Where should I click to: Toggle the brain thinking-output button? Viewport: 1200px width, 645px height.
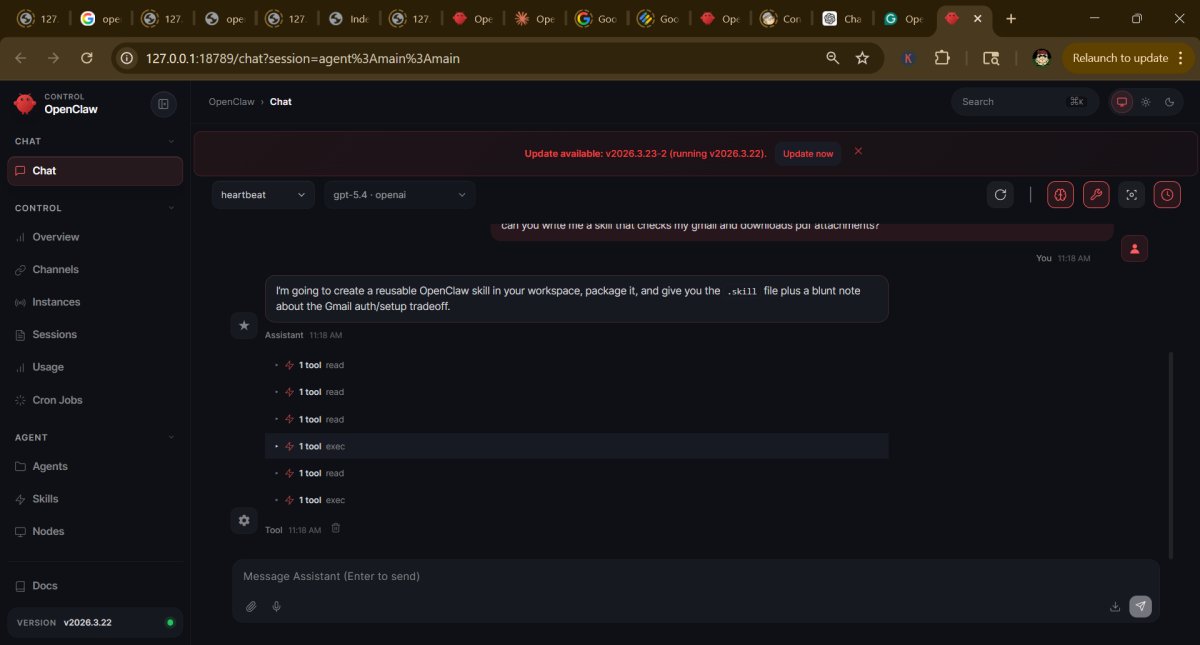[x=1061, y=195]
